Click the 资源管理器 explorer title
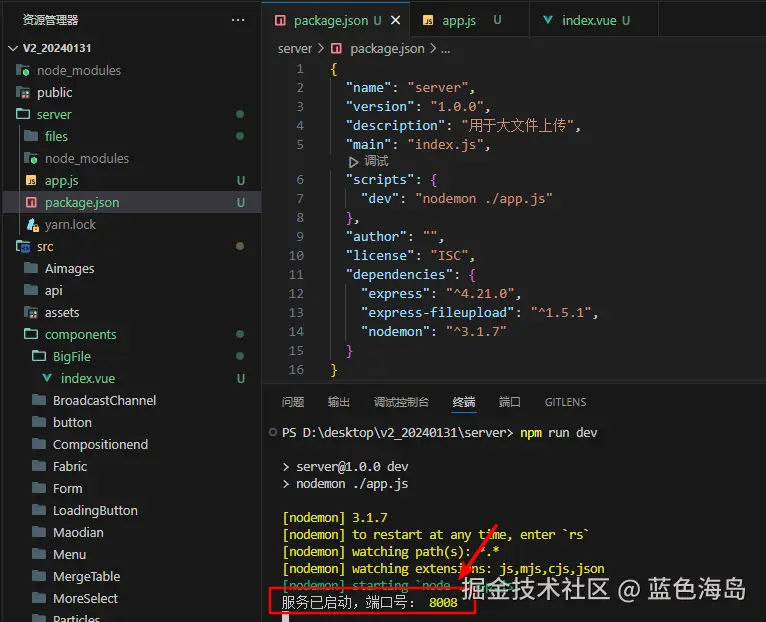766x622 pixels. coord(50,20)
